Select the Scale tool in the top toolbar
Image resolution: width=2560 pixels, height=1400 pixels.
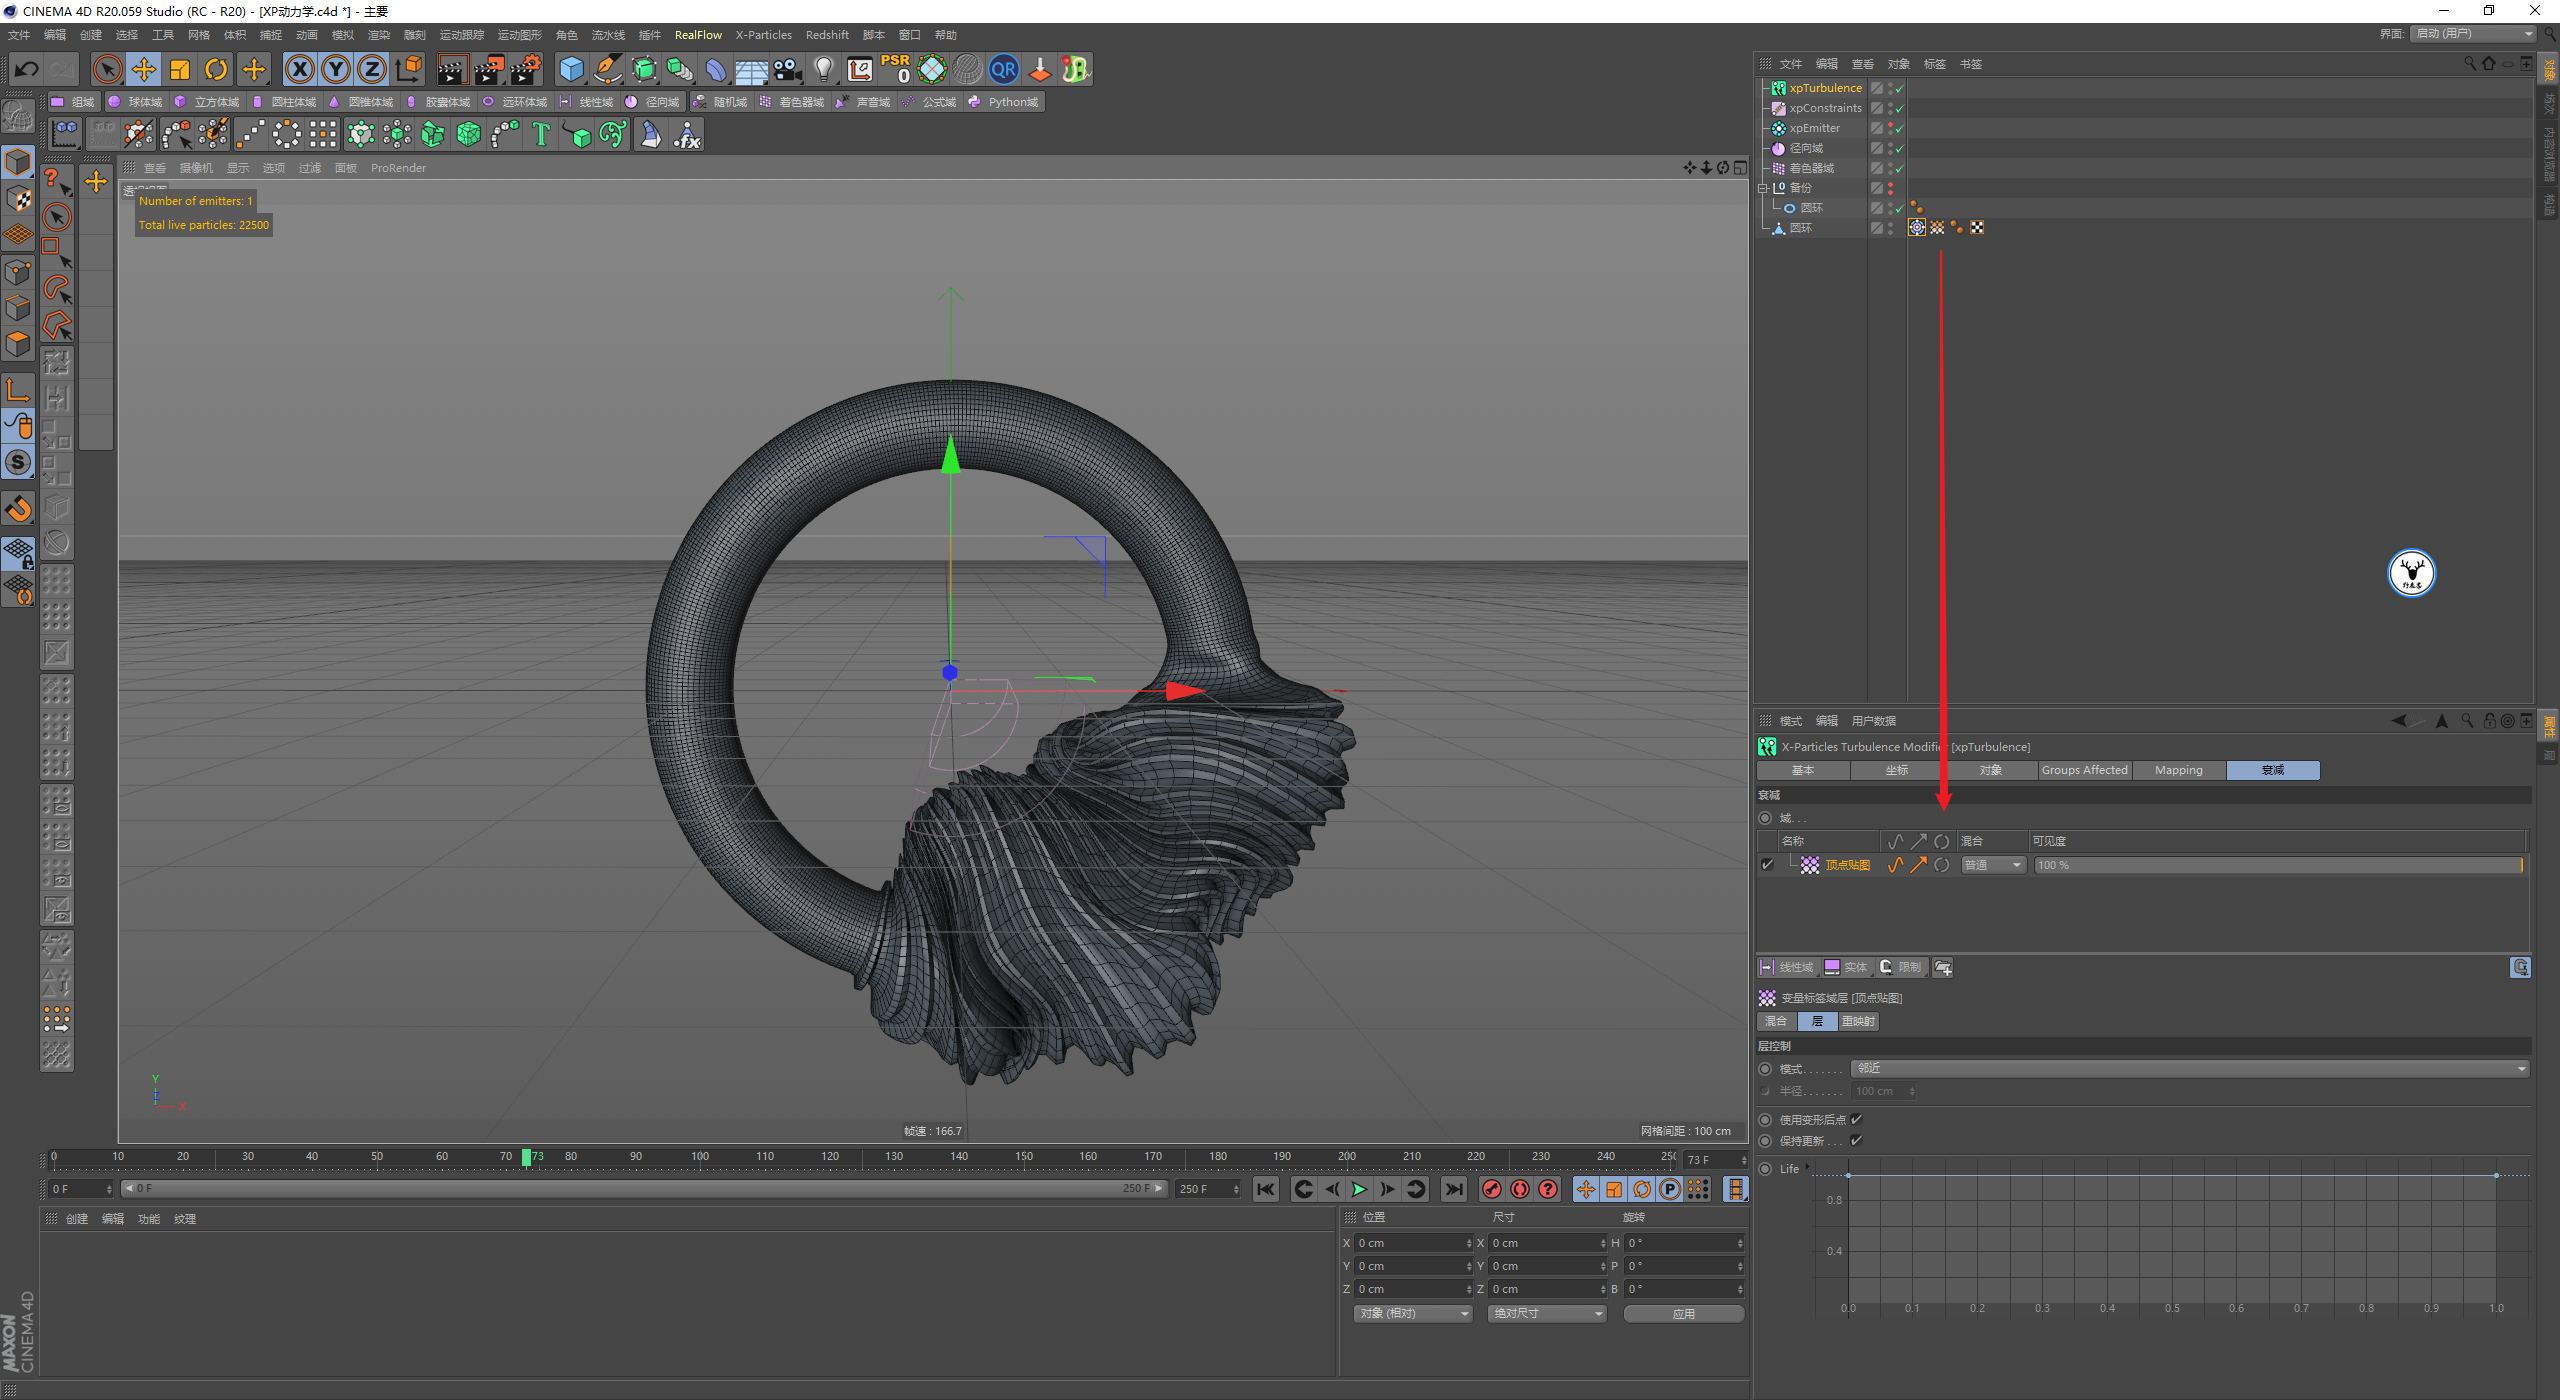pyautogui.click(x=180, y=69)
